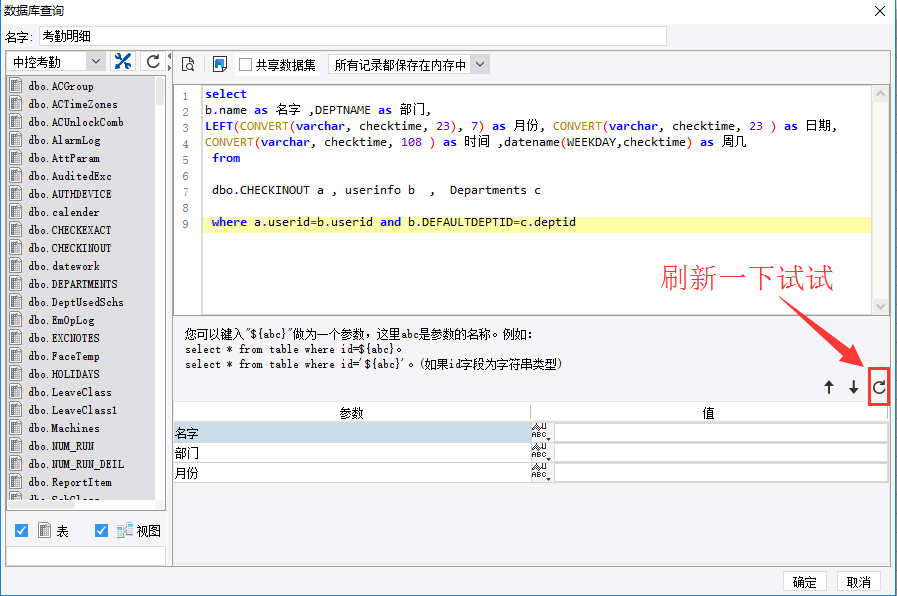Select dbo.AUTHDEVICE in table list
The width and height of the screenshot is (897, 596).
70,194
